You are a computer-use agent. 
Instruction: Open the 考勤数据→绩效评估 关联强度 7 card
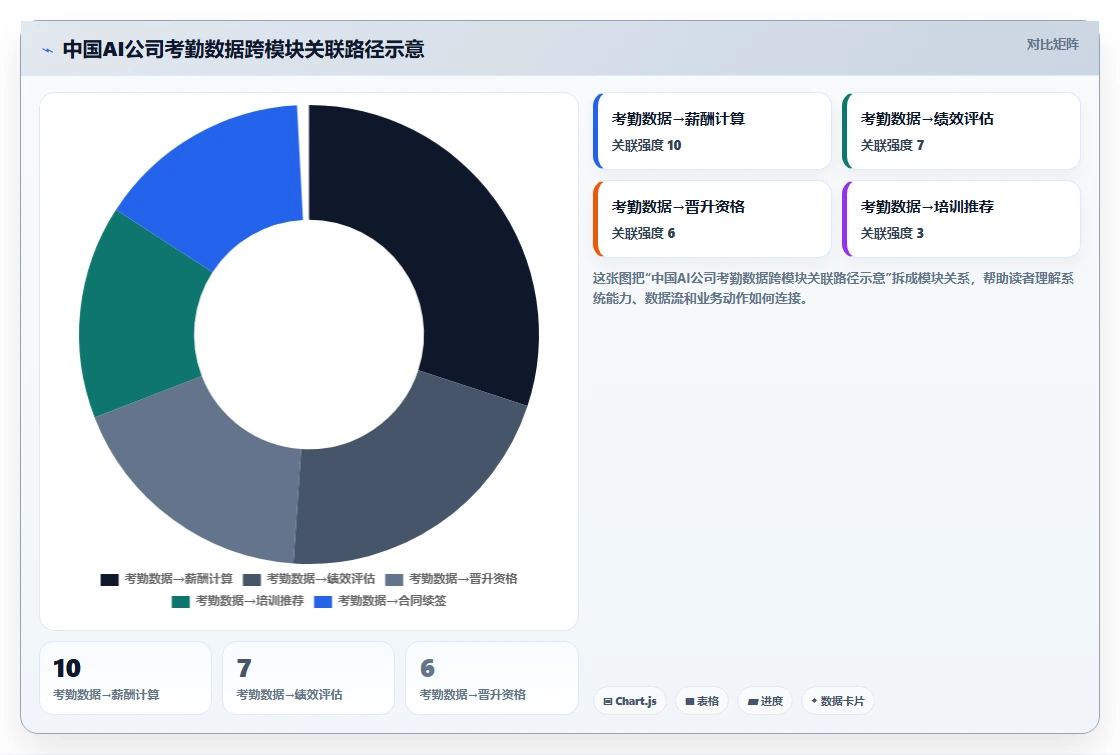961,131
